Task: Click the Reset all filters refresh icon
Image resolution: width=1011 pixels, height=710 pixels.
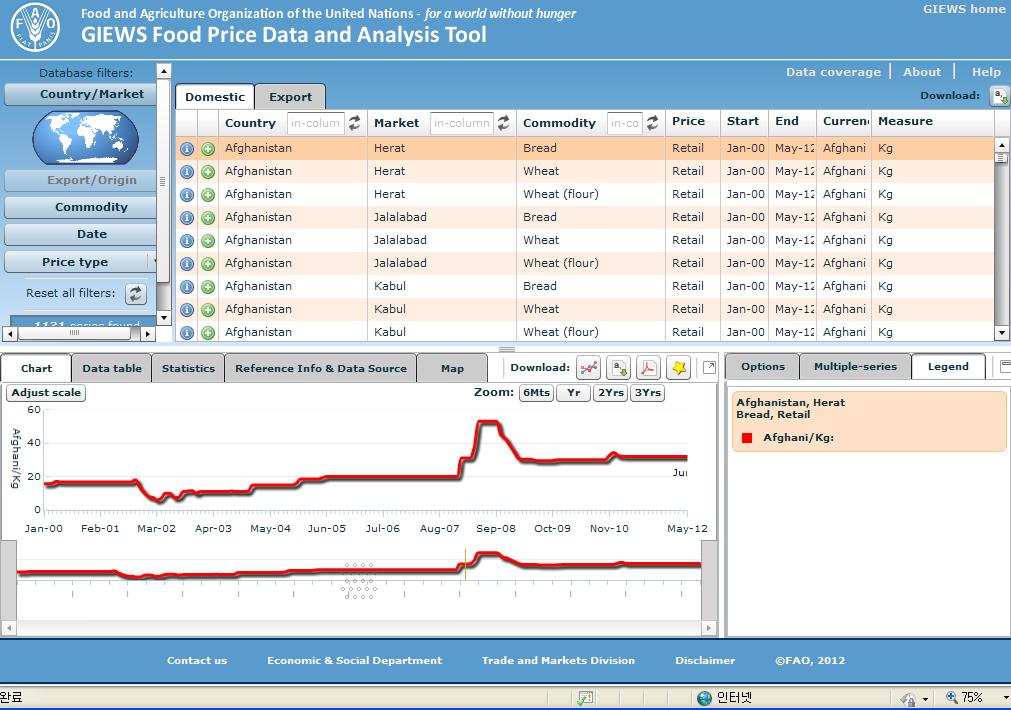Action: pyautogui.click(x=135, y=293)
